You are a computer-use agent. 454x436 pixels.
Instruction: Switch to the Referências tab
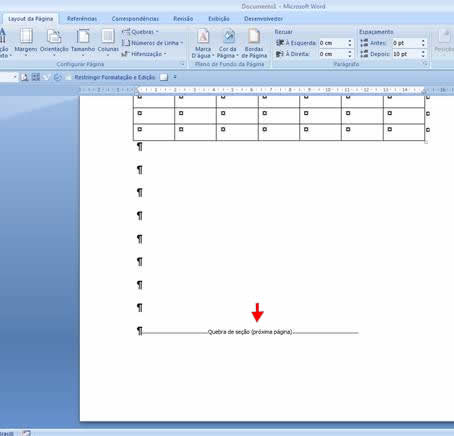pyautogui.click(x=82, y=19)
